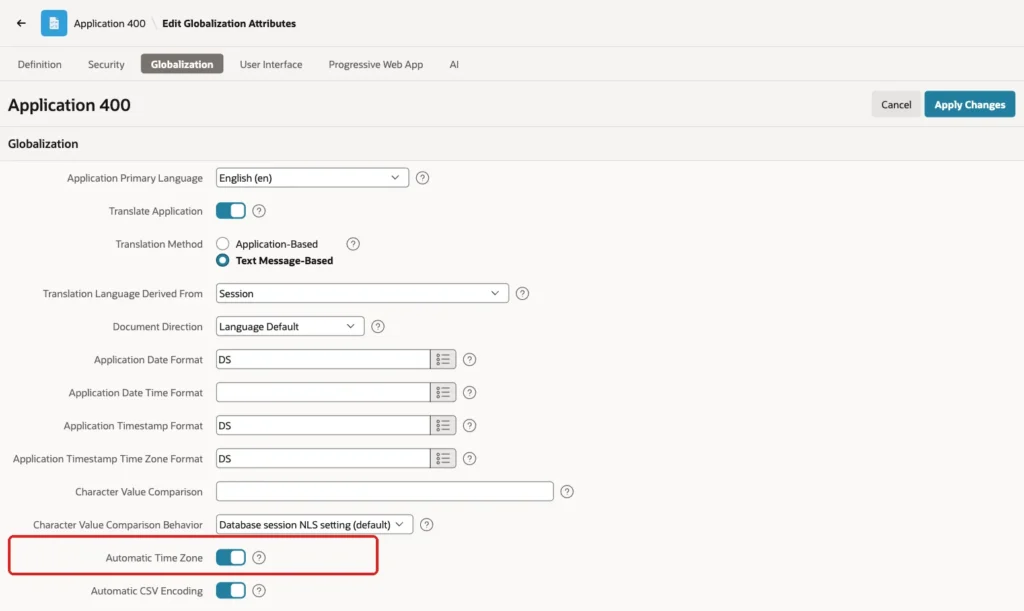Open help for Automatic Time Zone
The image size is (1024, 611).
point(259,557)
